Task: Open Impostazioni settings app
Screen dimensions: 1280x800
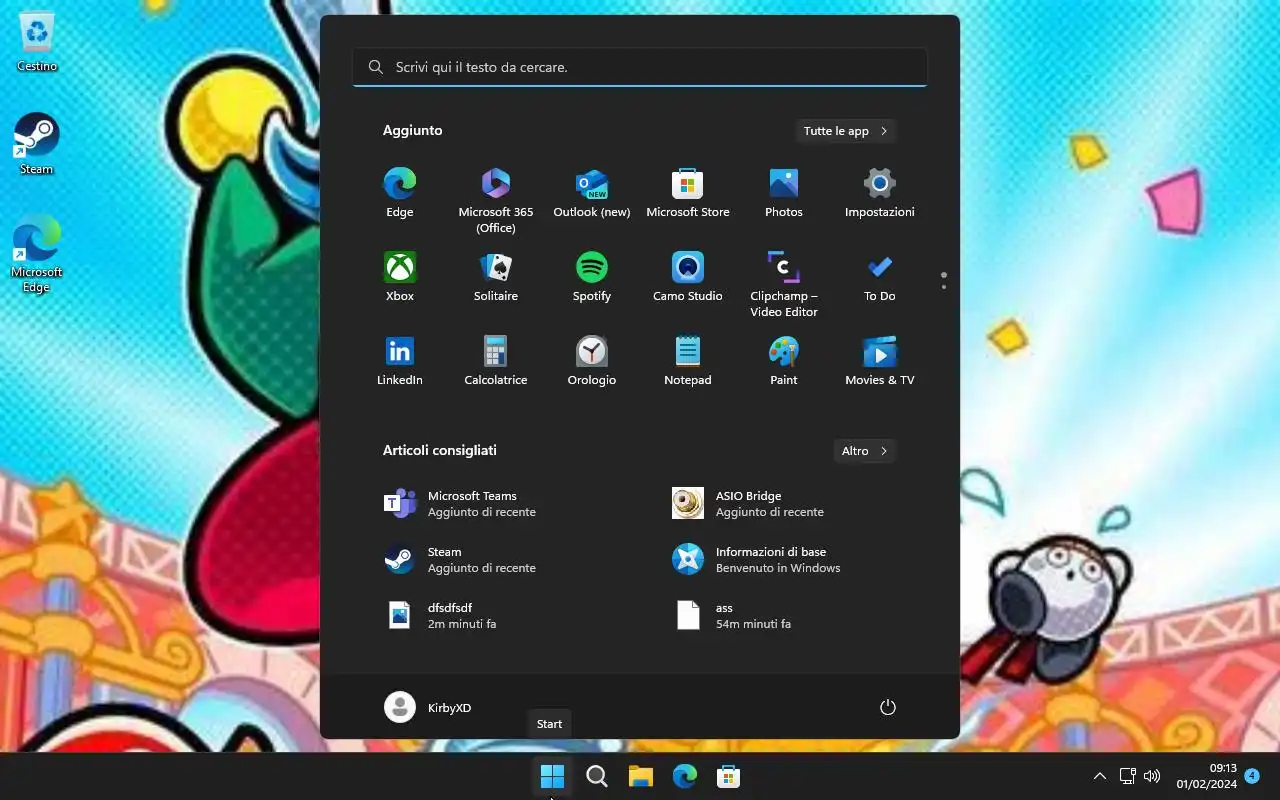Action: pyautogui.click(x=880, y=193)
